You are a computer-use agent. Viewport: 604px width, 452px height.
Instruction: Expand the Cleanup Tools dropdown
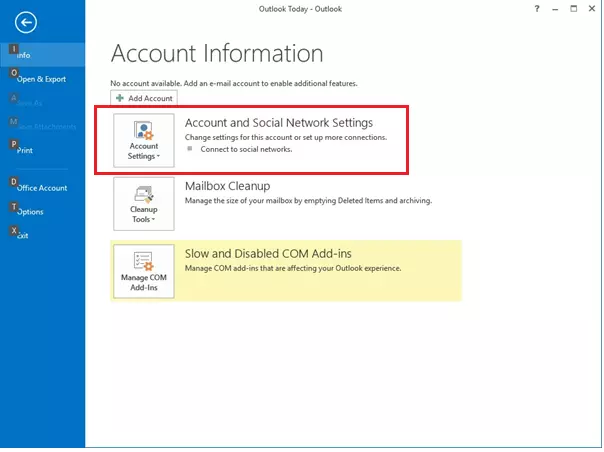click(x=144, y=204)
